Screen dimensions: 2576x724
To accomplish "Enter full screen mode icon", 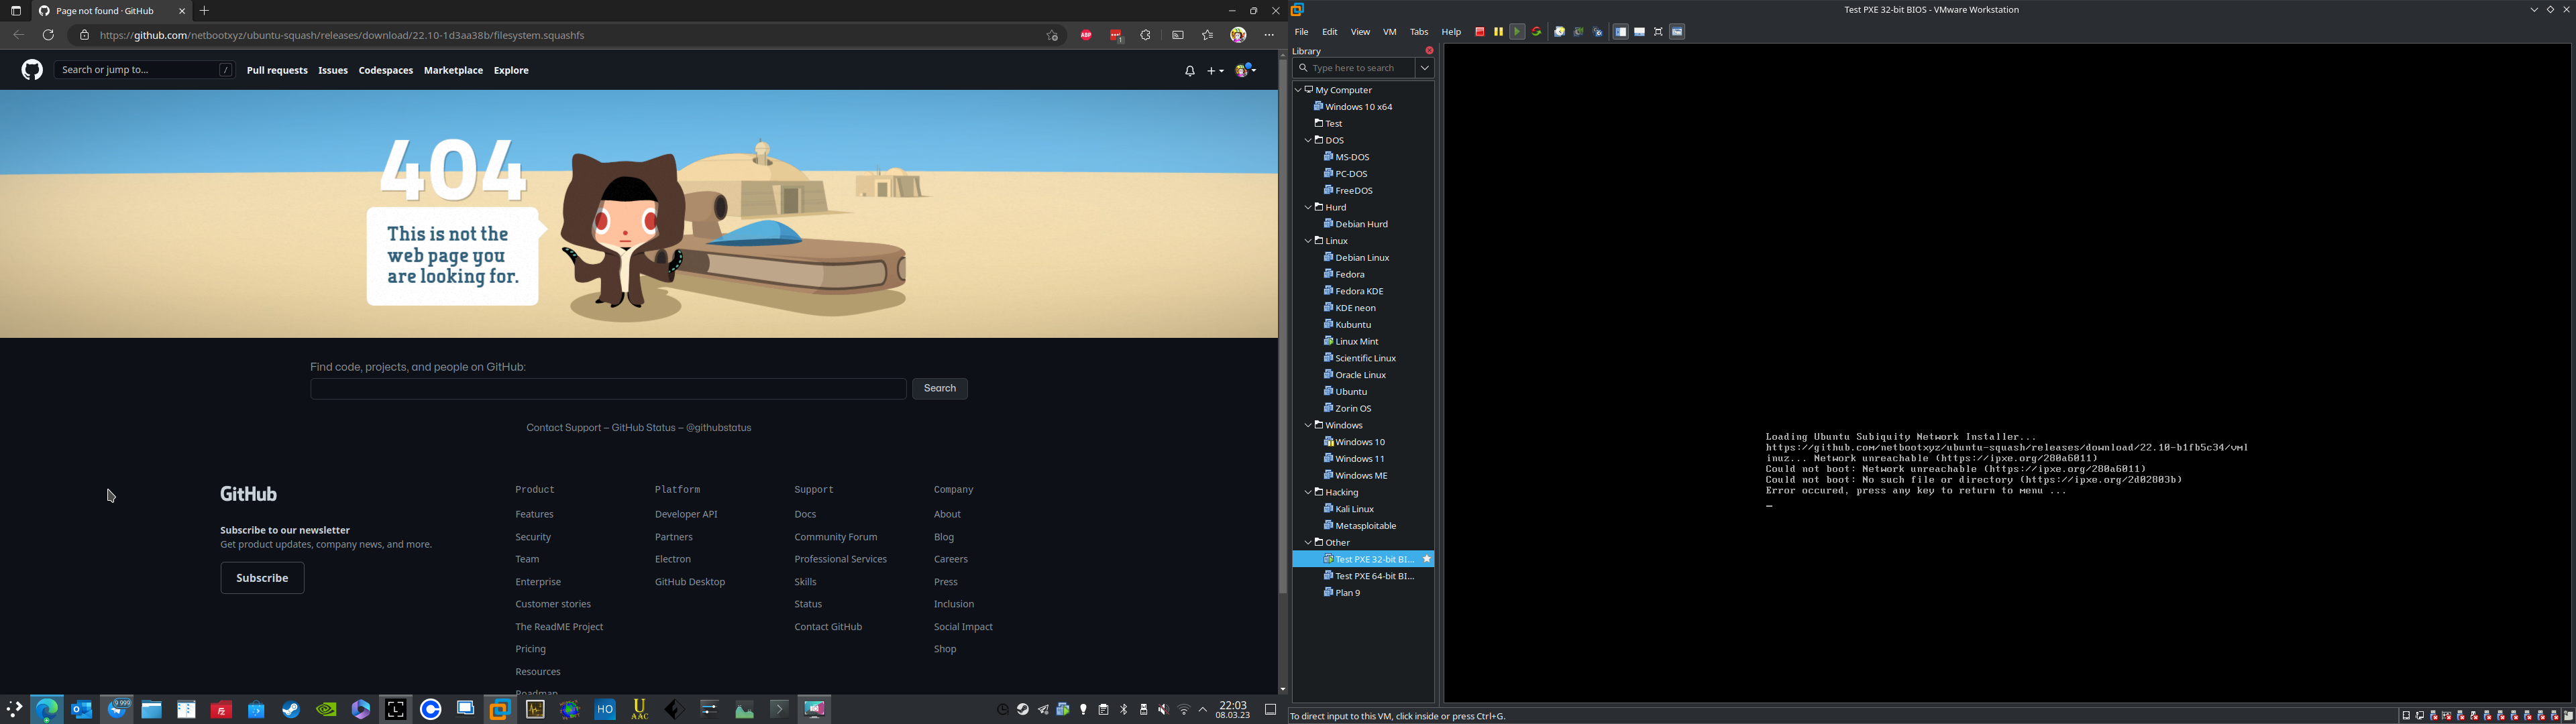I will pos(1658,32).
